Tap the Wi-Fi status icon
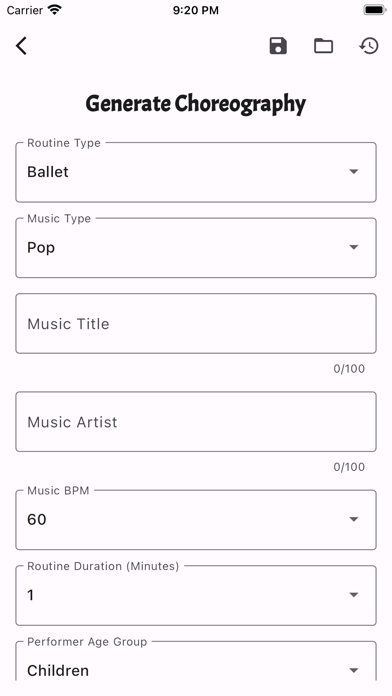This screenshot has height=696, width=392. tap(55, 10)
